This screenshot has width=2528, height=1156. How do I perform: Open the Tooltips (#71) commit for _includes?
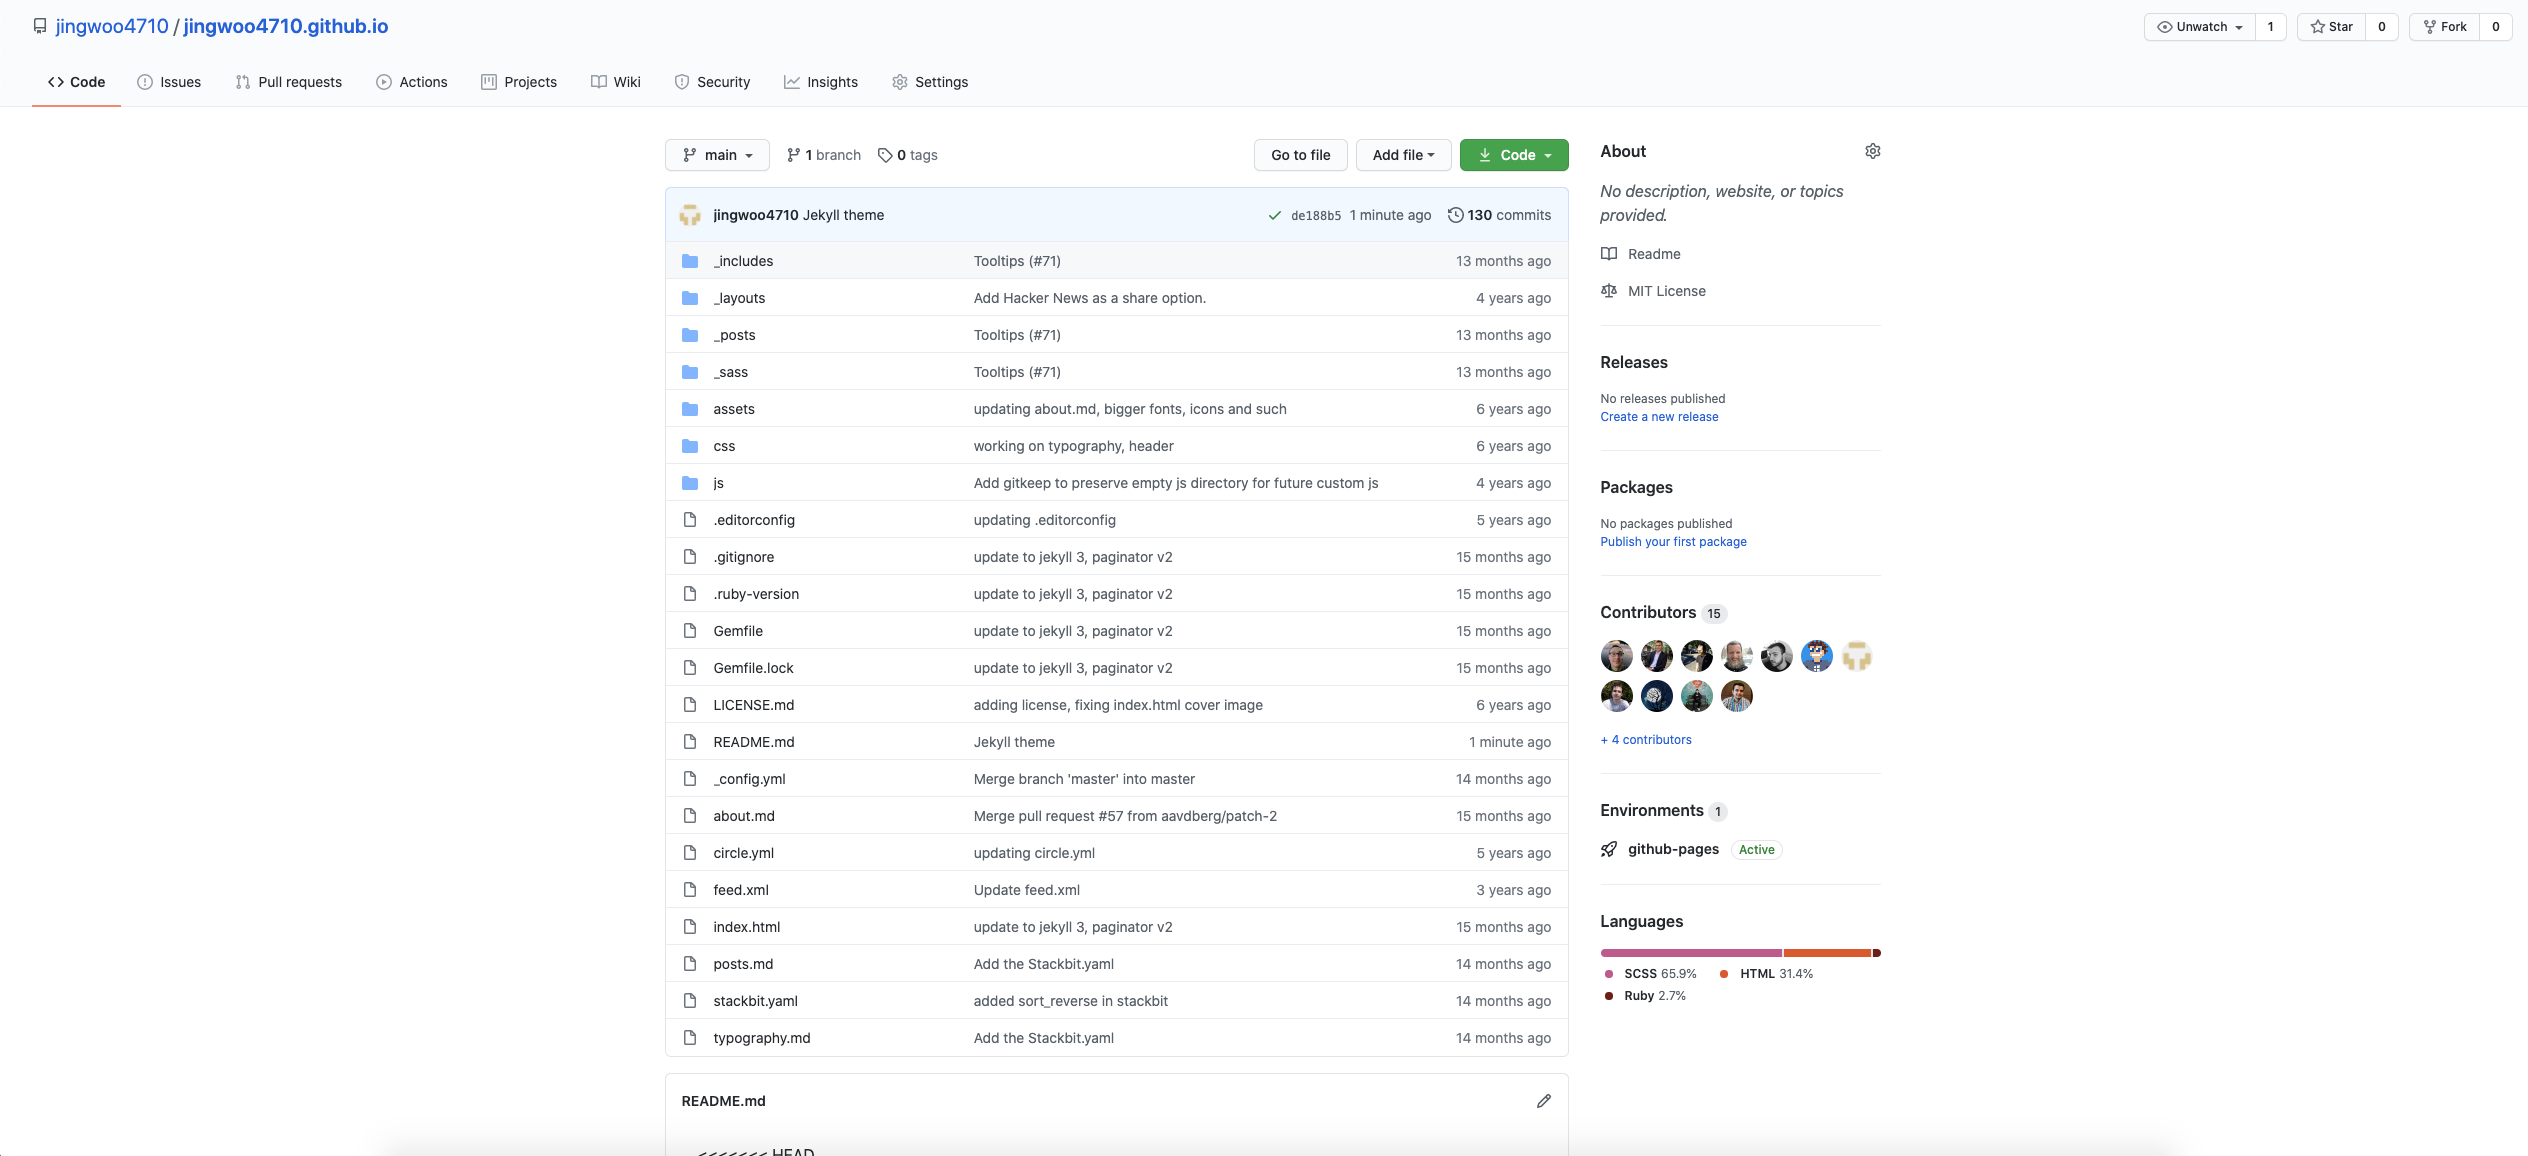coord(1017,261)
